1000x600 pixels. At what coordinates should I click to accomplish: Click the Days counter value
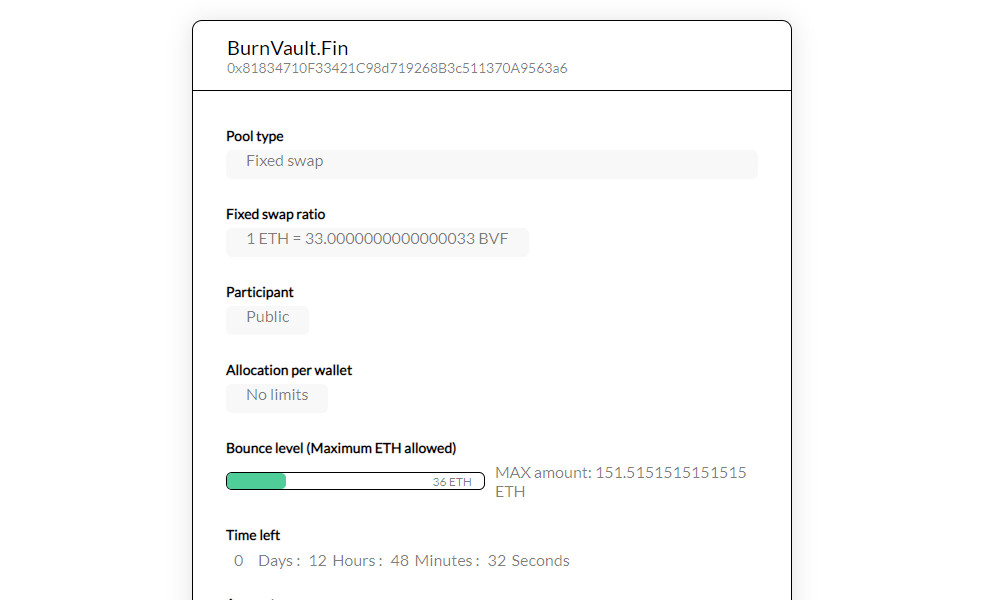pos(239,561)
